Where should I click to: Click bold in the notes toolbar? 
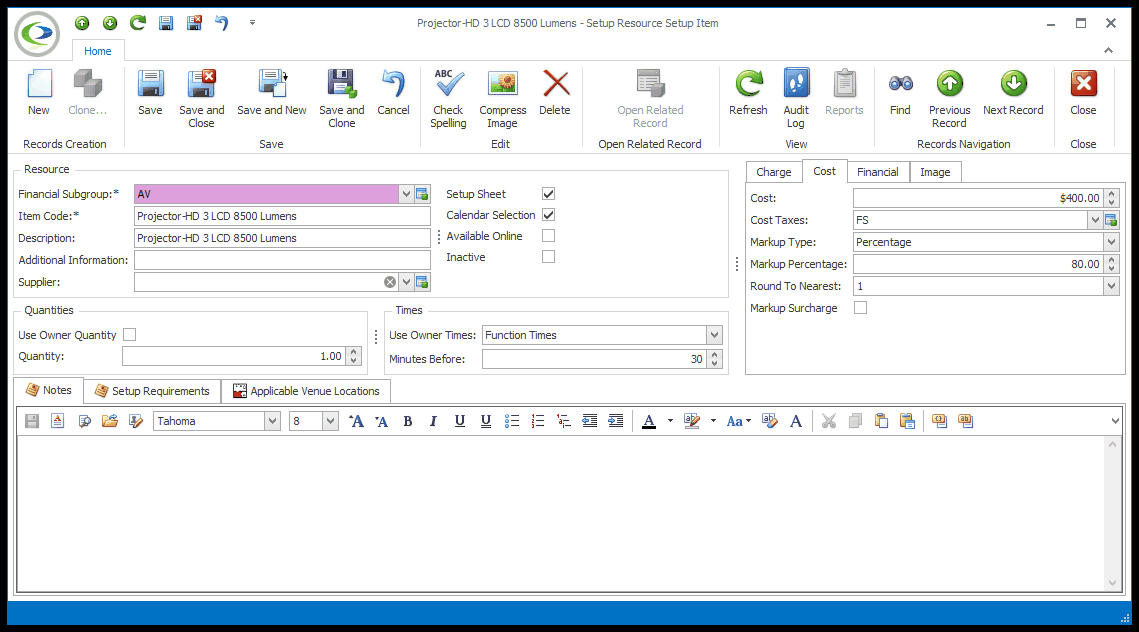coord(408,421)
